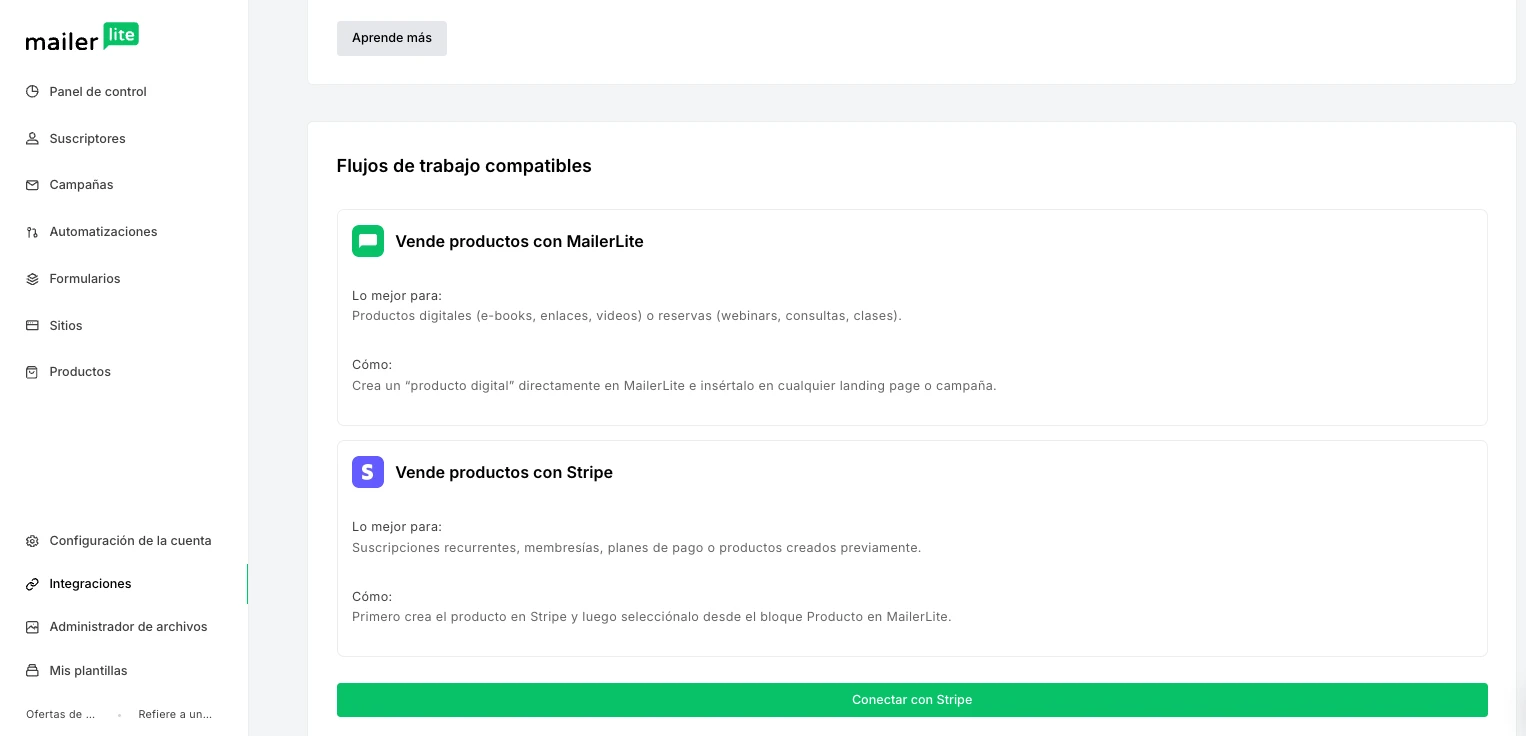Click the purple Stripe logo icon

pyautogui.click(x=368, y=472)
